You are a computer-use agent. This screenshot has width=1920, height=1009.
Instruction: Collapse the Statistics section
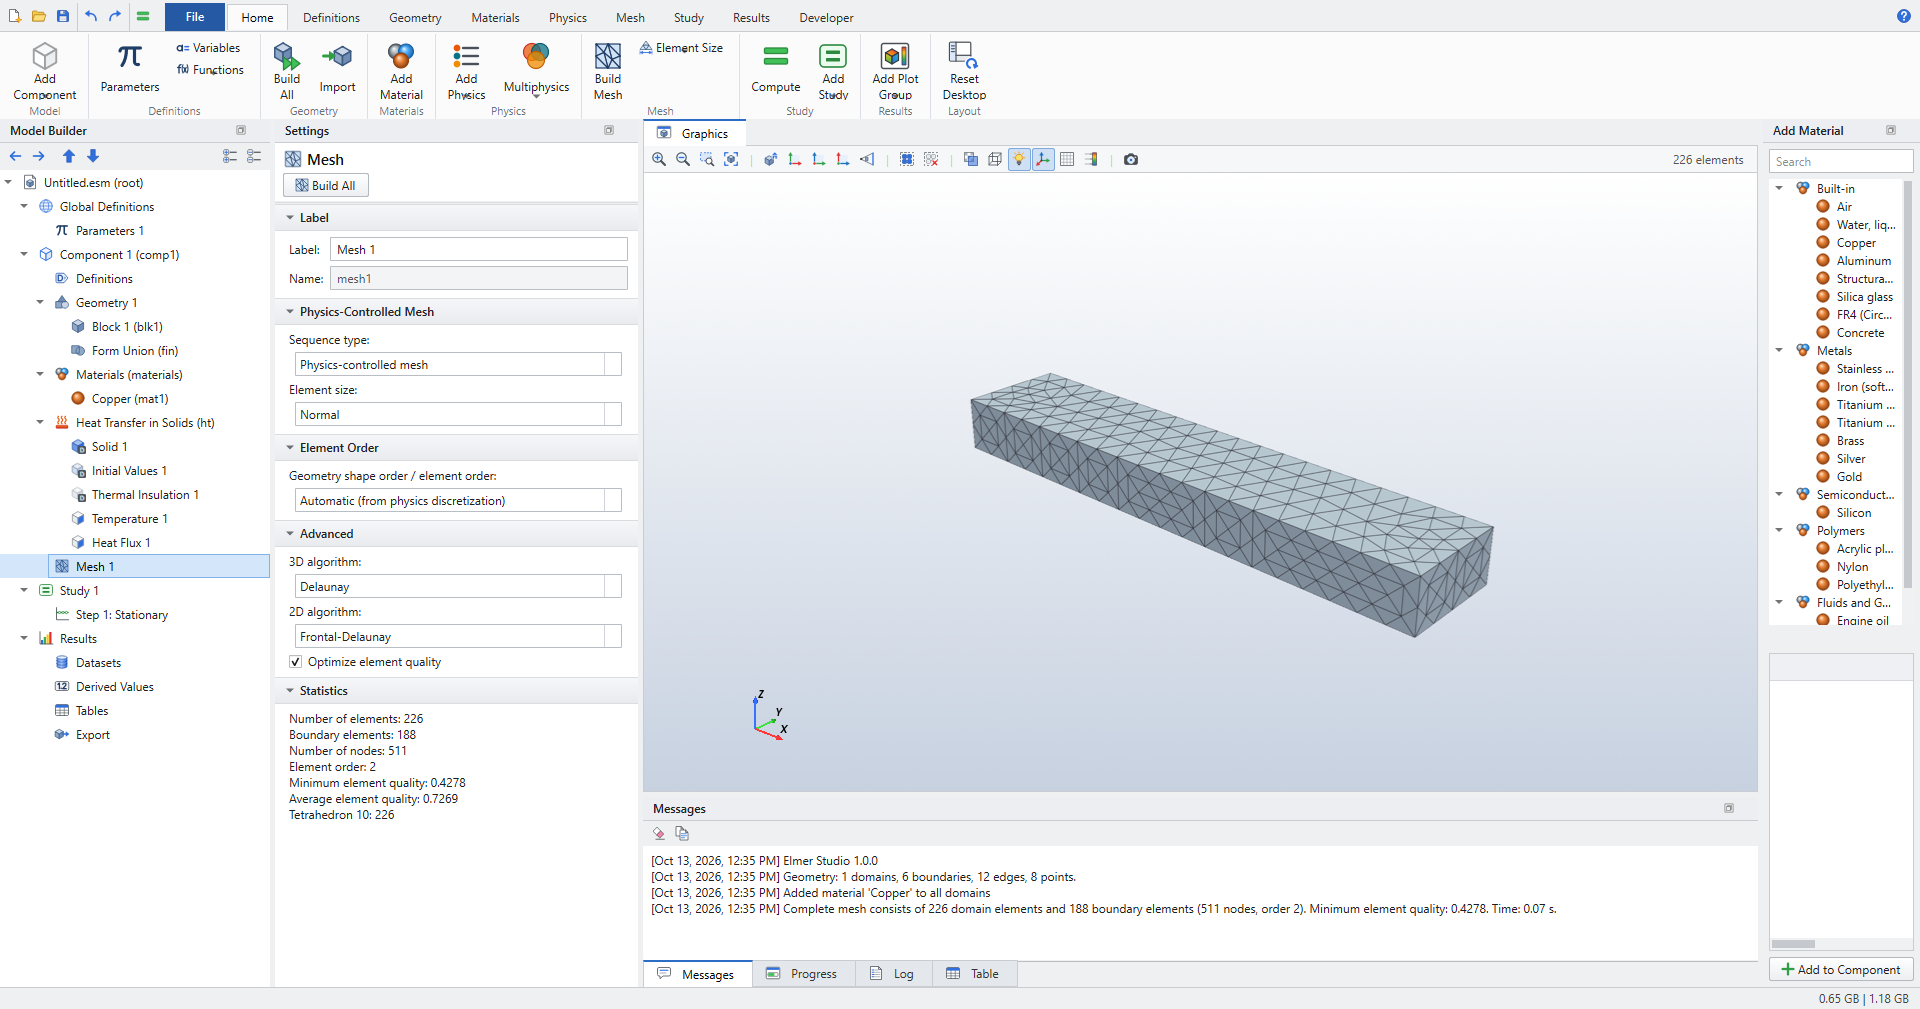pos(290,691)
